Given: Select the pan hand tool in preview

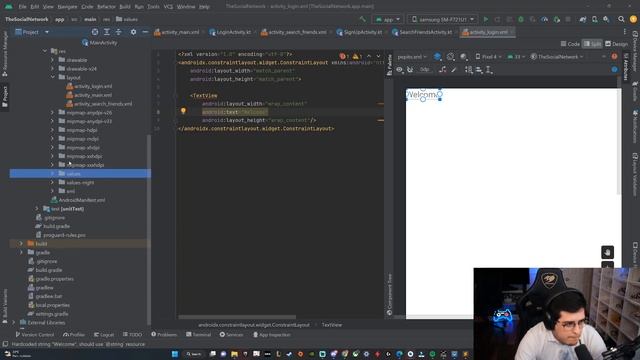Looking at the screenshot, I should coord(607,252).
